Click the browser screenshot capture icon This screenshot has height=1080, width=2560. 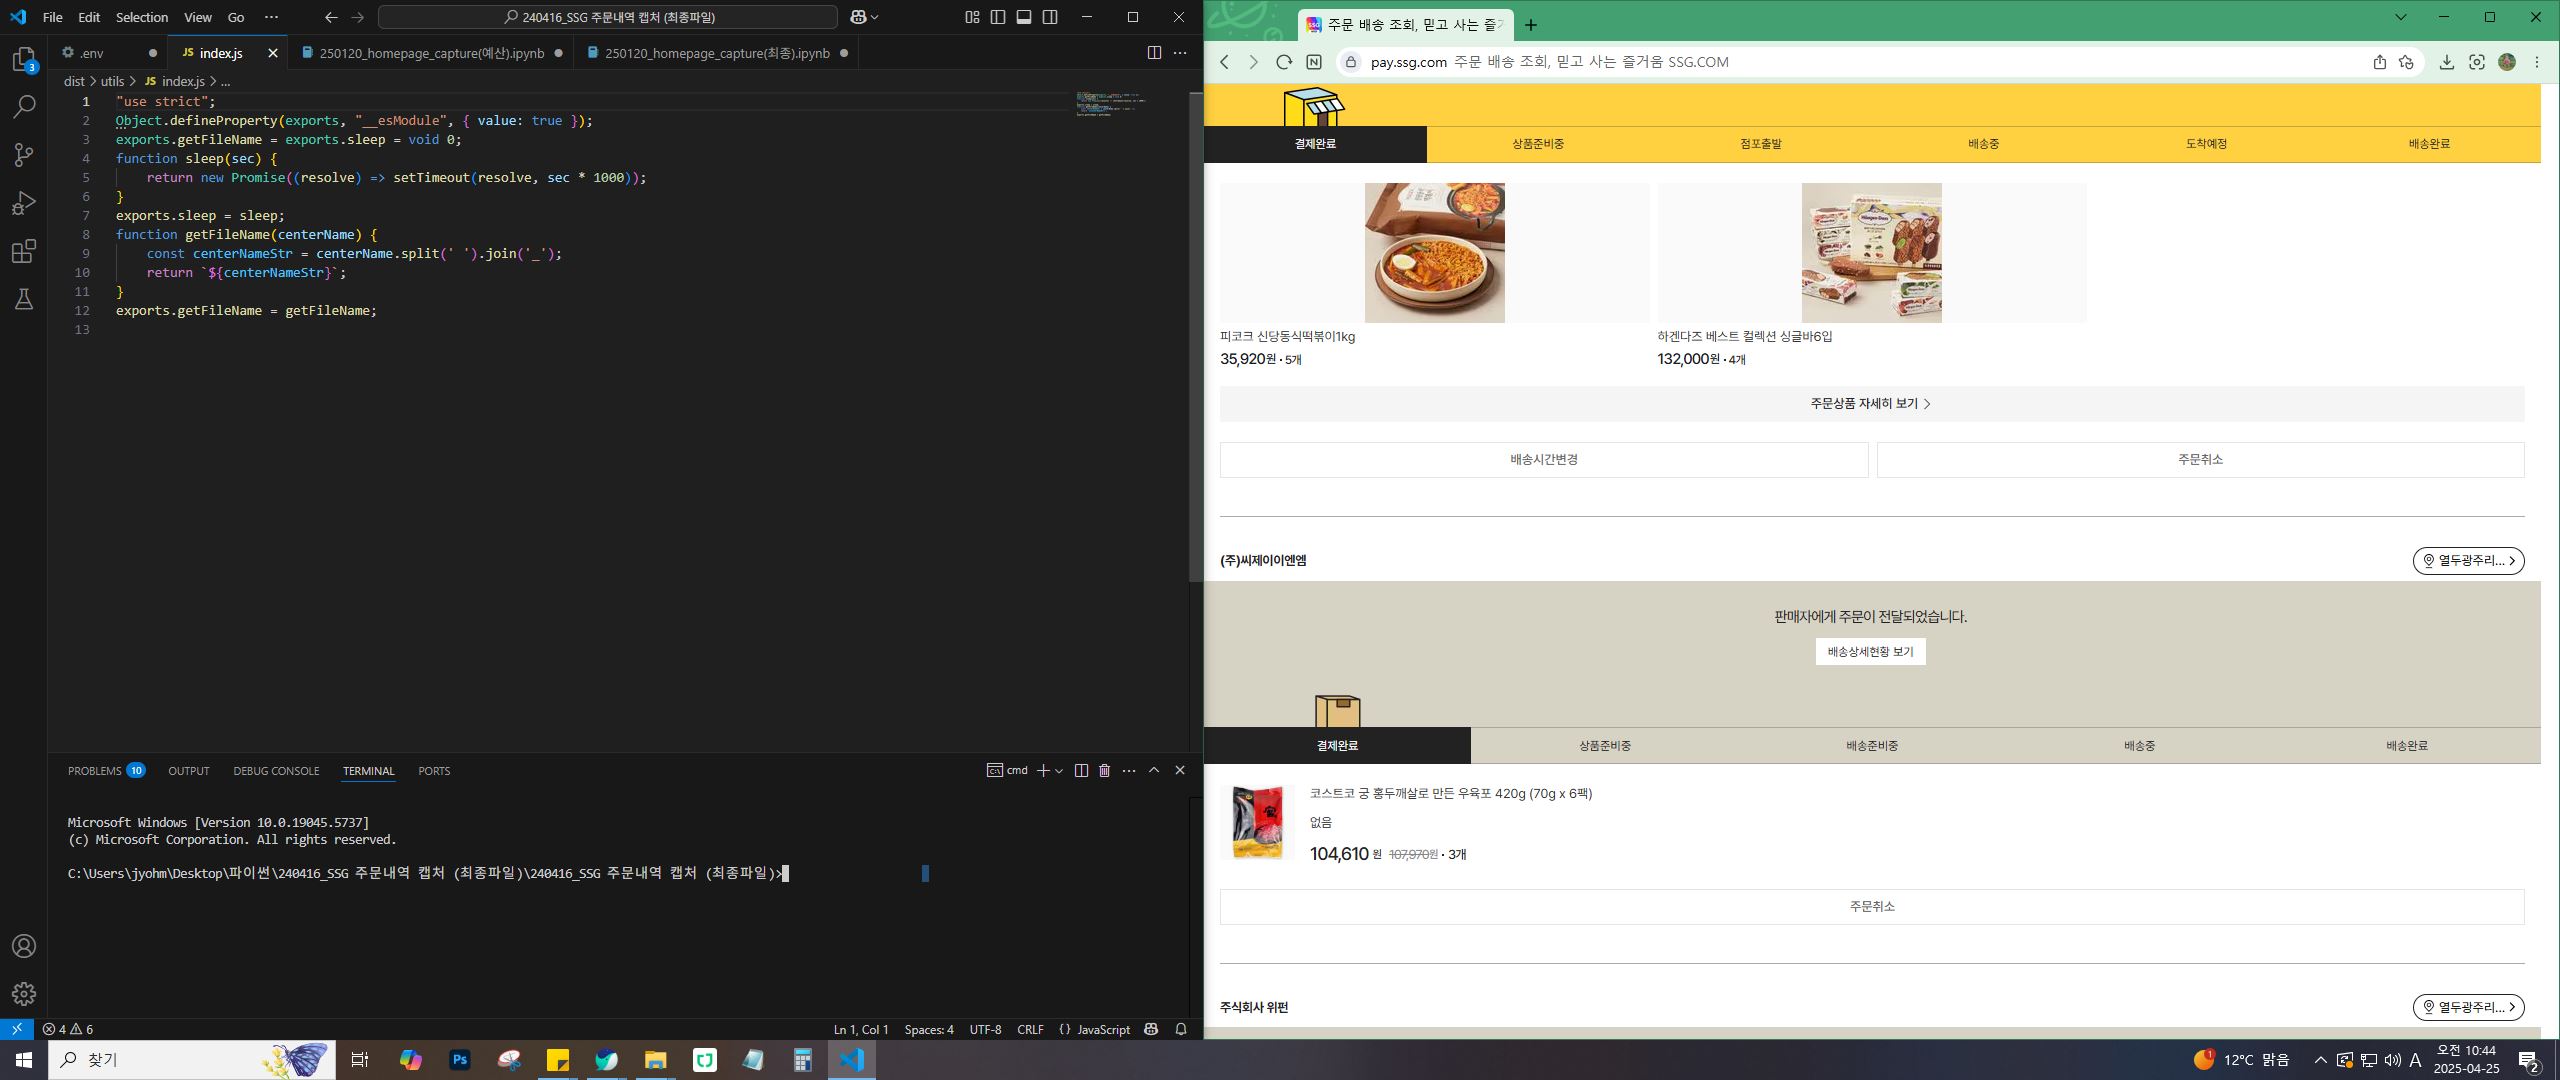click(2477, 62)
